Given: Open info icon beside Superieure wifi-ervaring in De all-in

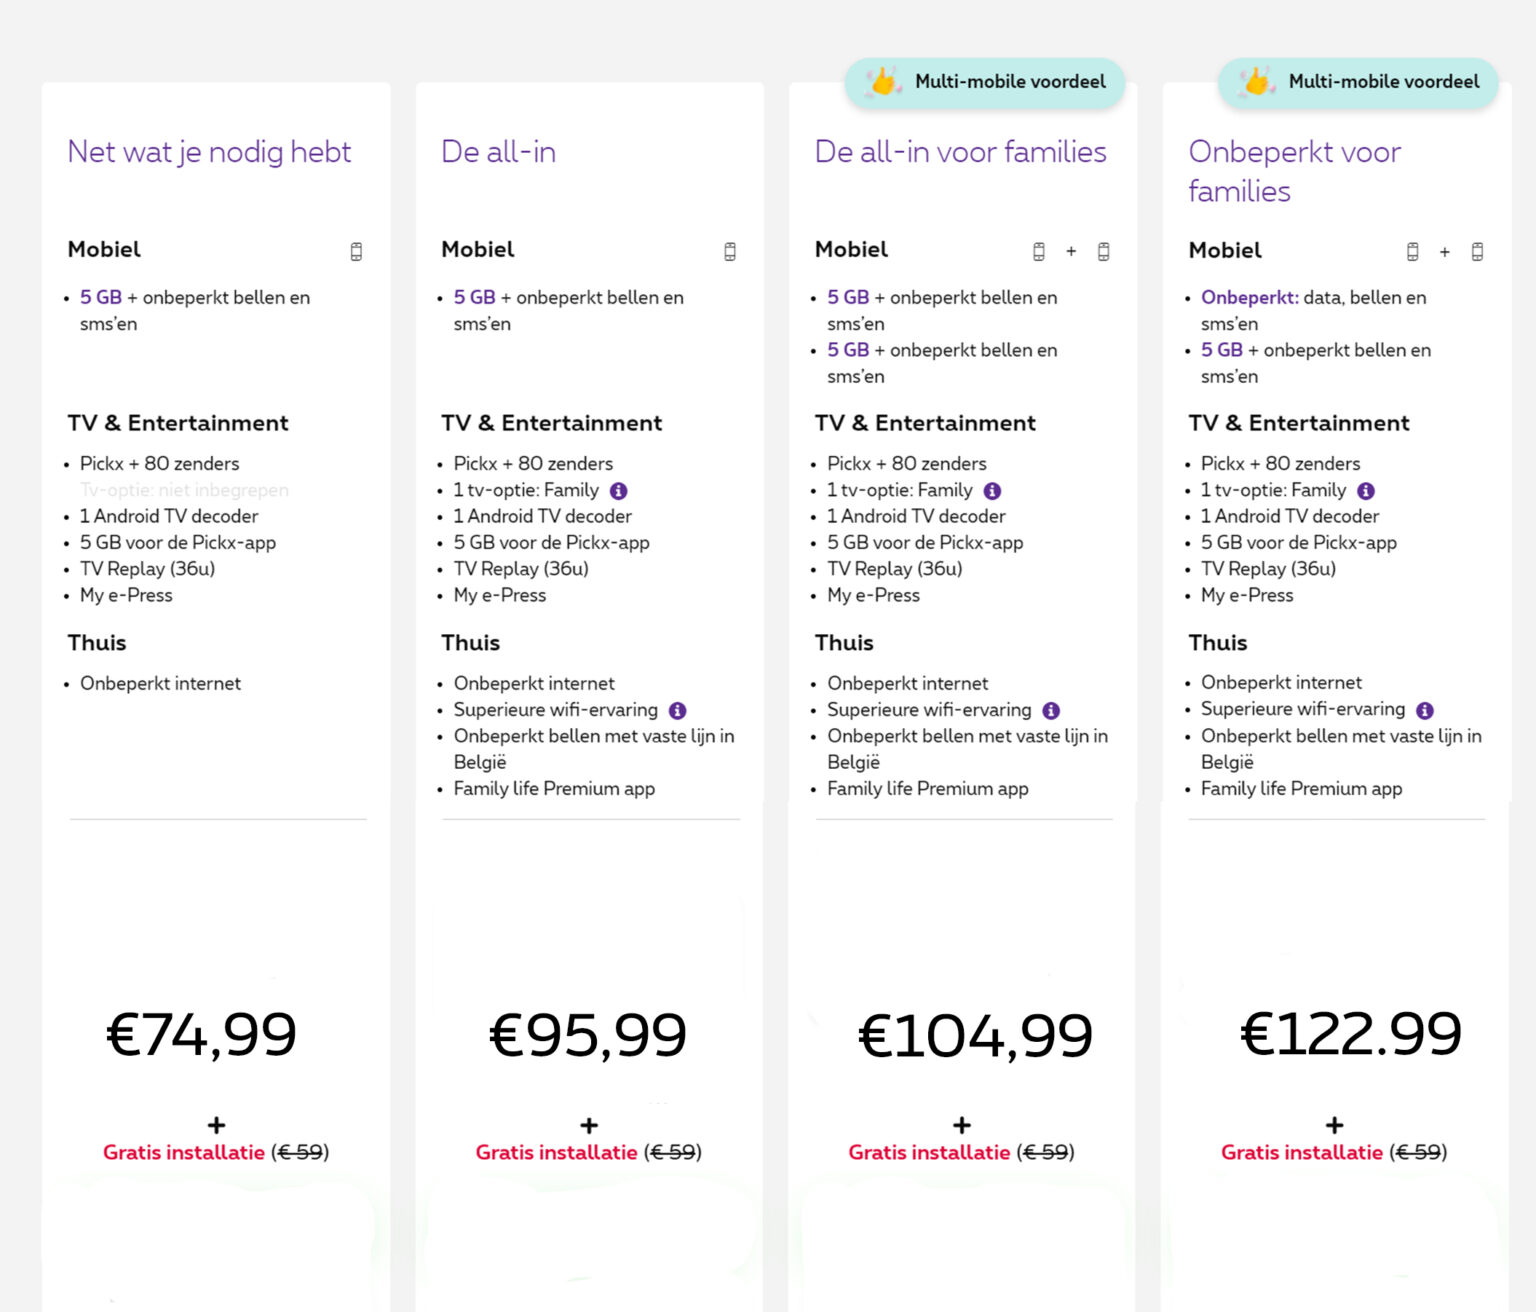Looking at the screenshot, I should (x=677, y=710).
